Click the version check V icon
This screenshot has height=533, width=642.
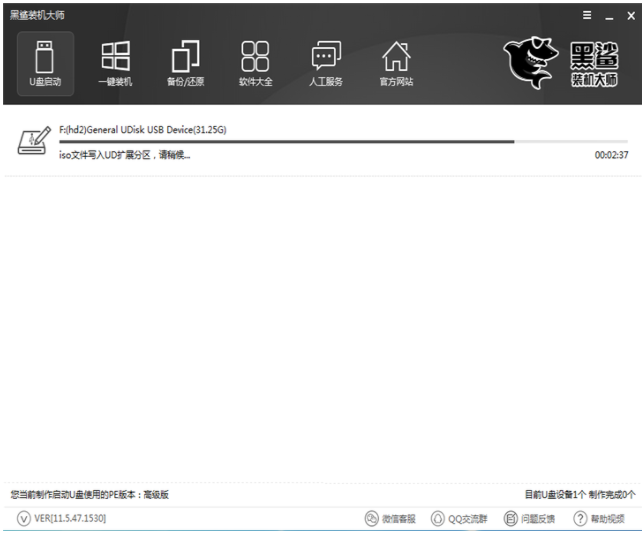pyautogui.click(x=24, y=518)
